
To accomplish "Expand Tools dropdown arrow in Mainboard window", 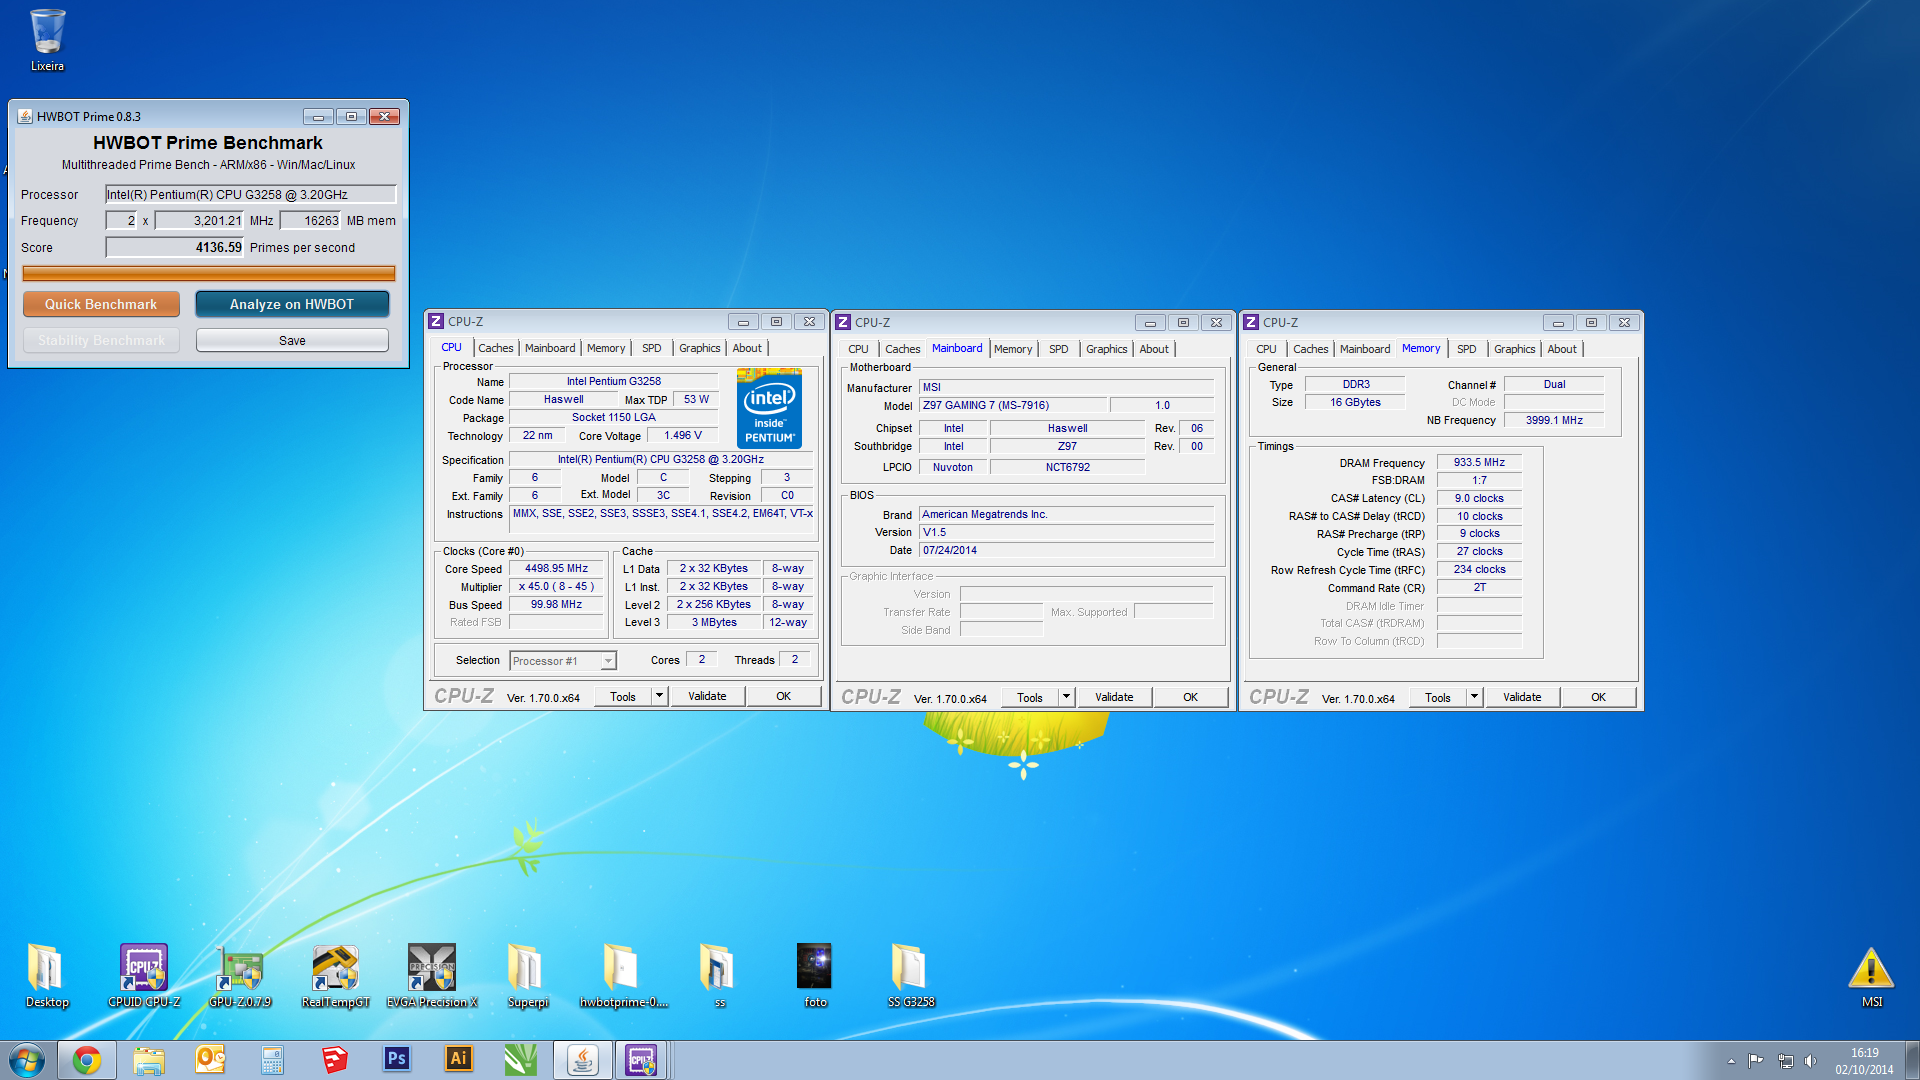I will (1066, 697).
